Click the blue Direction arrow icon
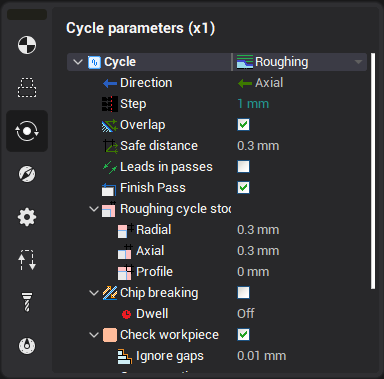 tap(110, 83)
